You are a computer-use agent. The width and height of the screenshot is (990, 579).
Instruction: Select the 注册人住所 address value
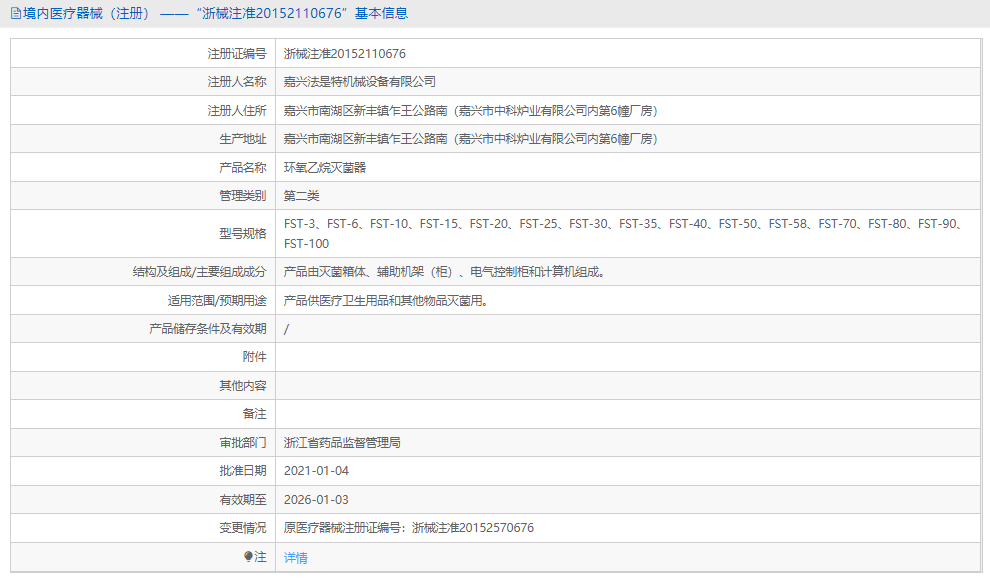(x=471, y=110)
